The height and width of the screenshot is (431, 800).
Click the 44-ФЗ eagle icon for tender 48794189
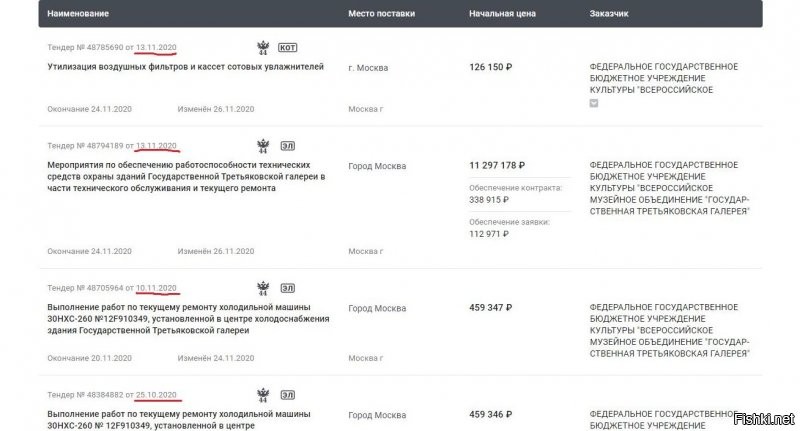[x=263, y=146]
